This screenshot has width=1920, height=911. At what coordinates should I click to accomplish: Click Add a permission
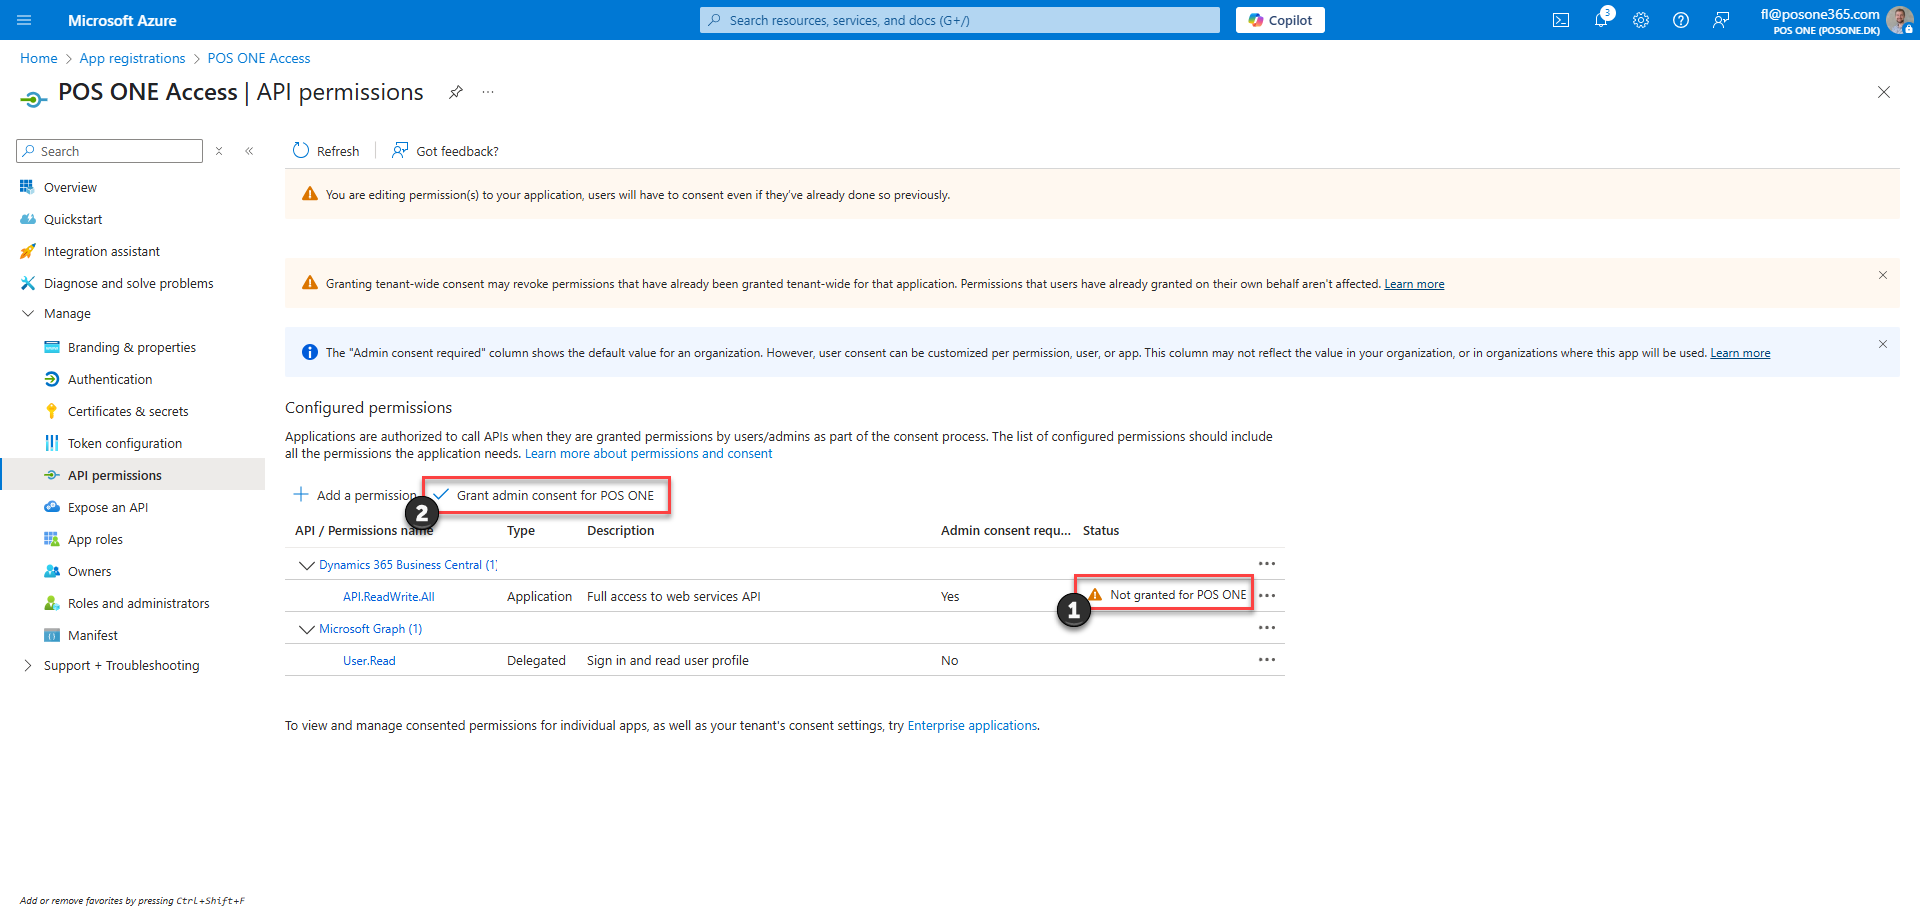[355, 495]
